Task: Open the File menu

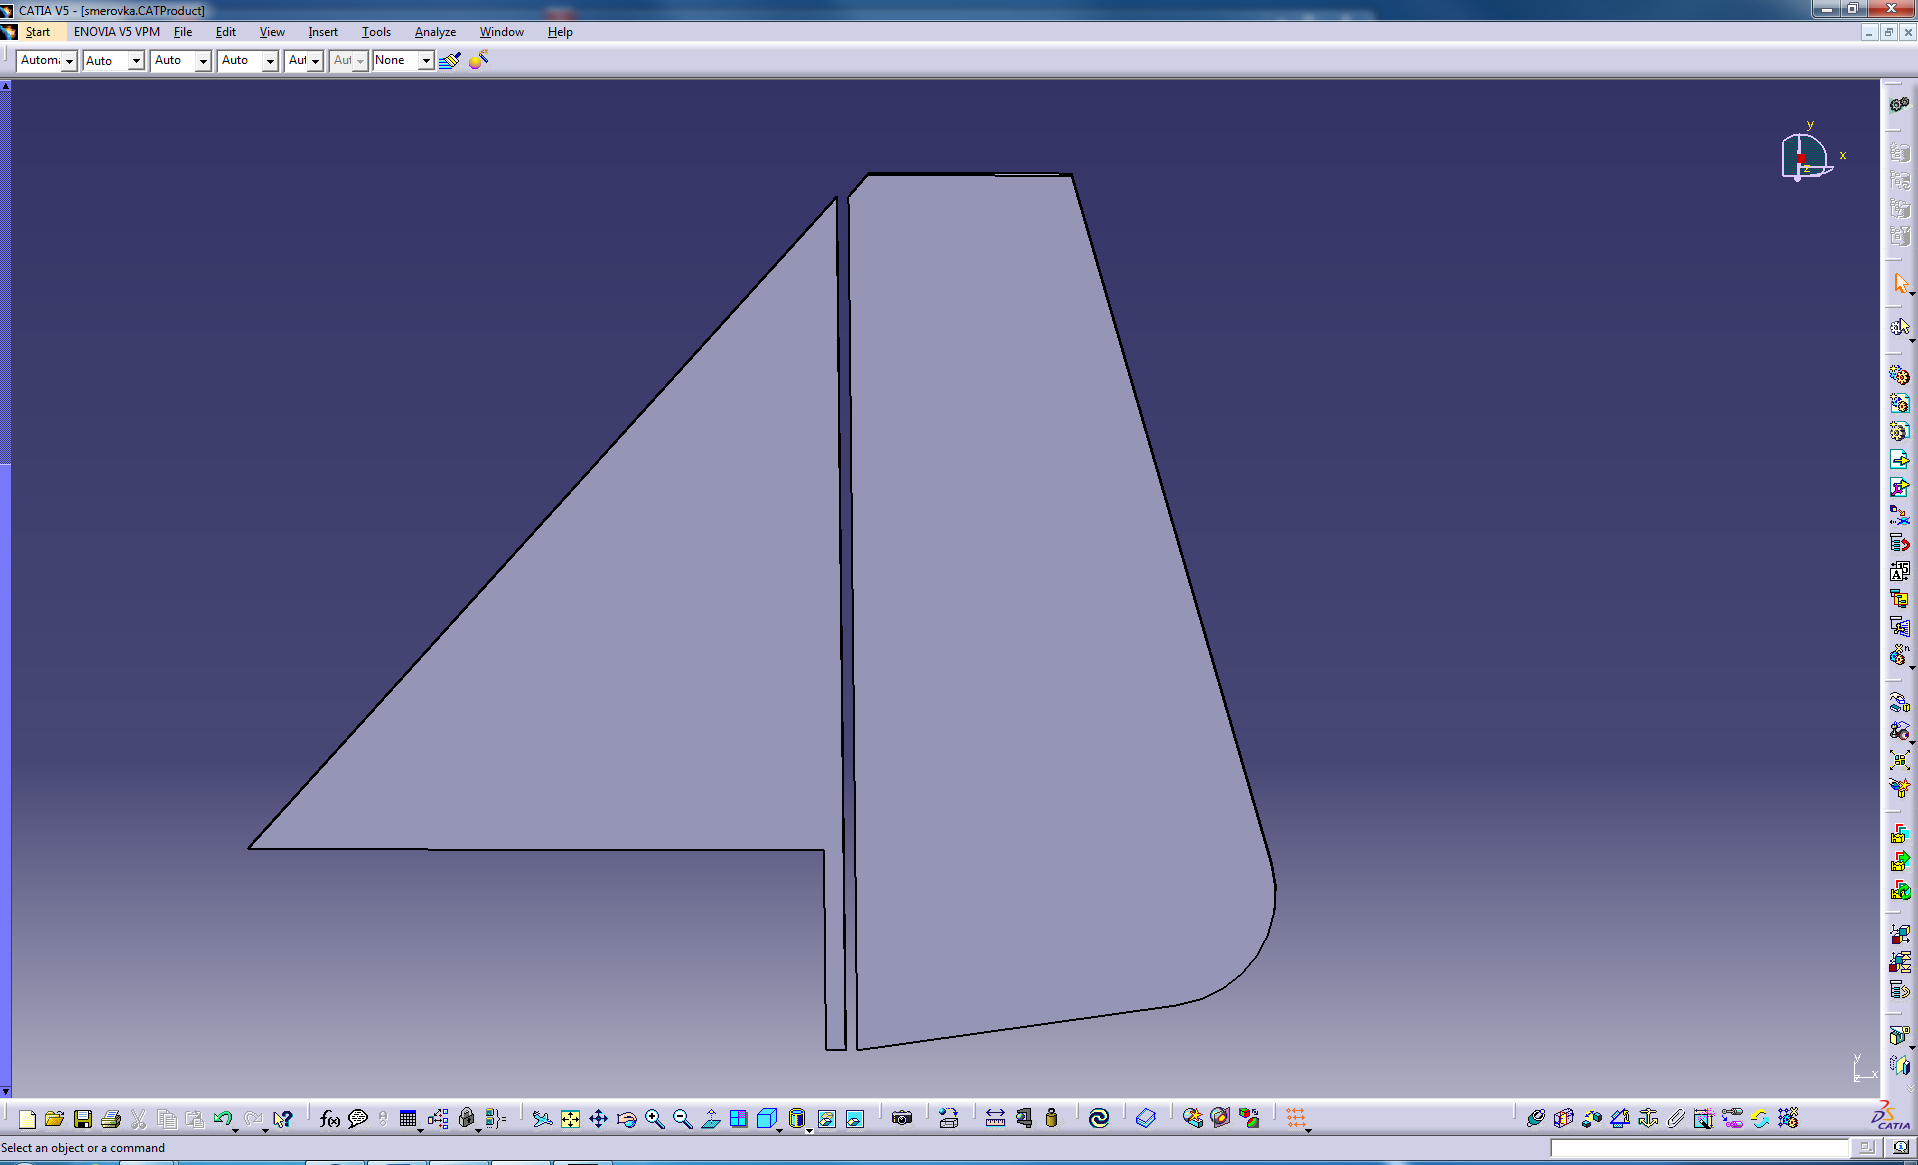Action: (x=183, y=32)
